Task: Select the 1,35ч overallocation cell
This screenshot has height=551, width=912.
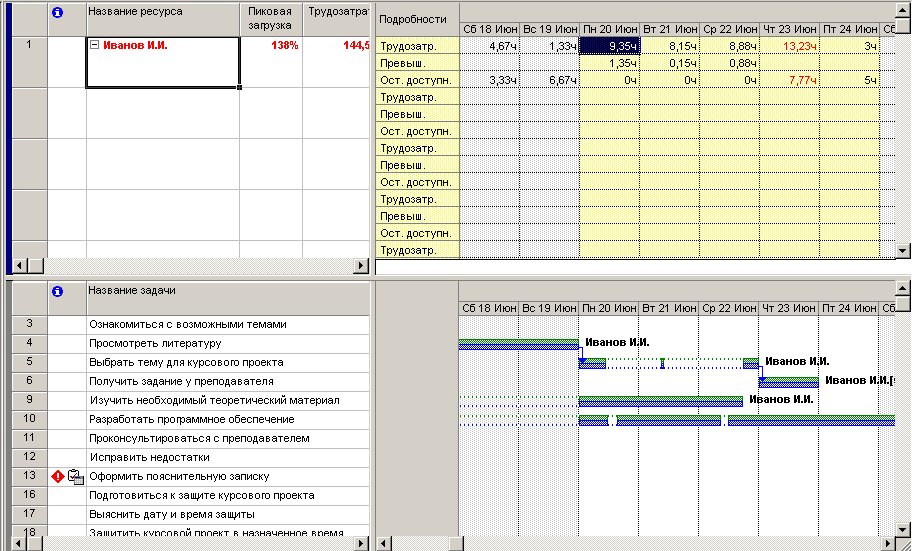Action: [610, 63]
